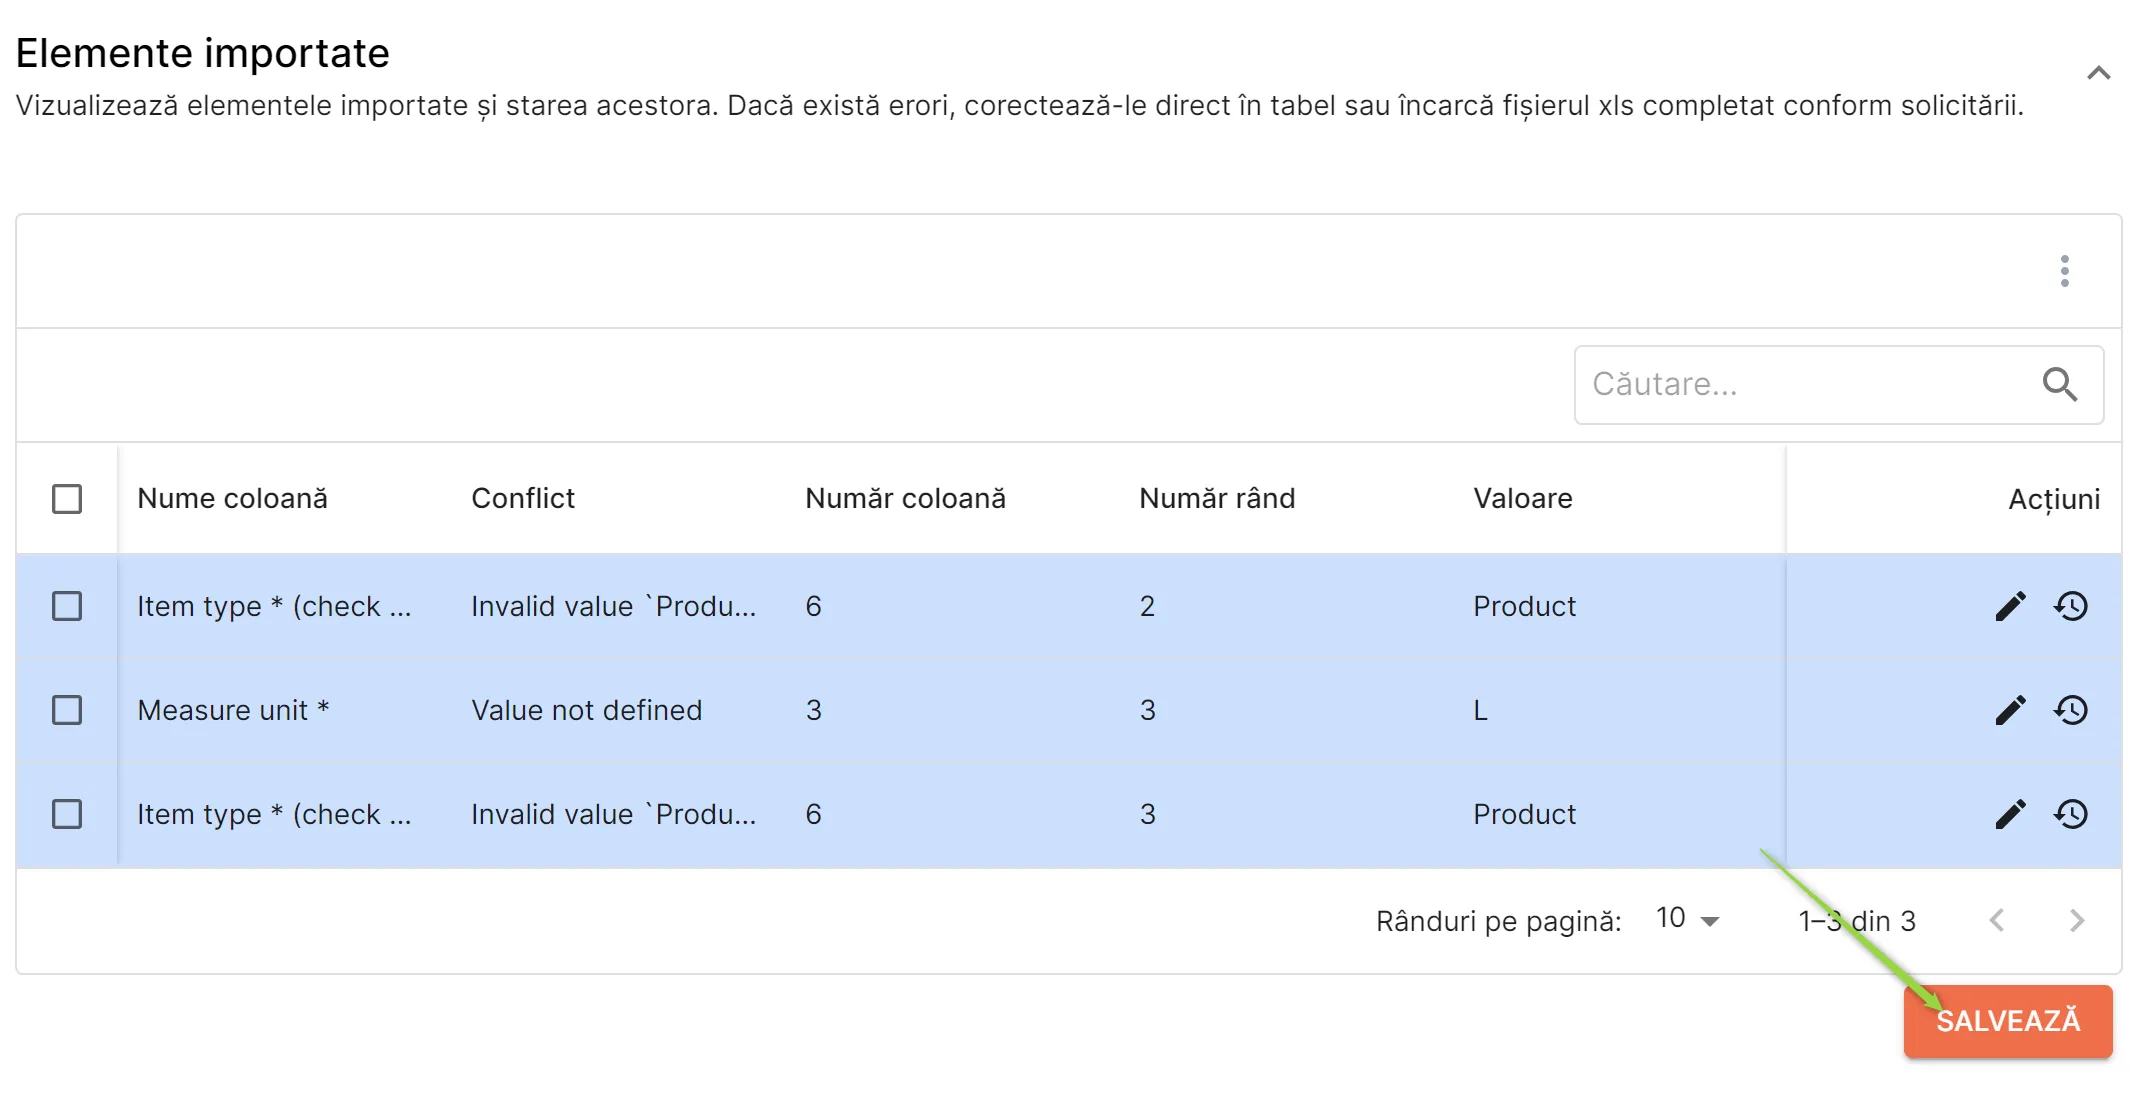Click 'Product' value in row number 3
Image resolution: width=2152 pixels, height=1097 pixels.
click(x=1524, y=814)
